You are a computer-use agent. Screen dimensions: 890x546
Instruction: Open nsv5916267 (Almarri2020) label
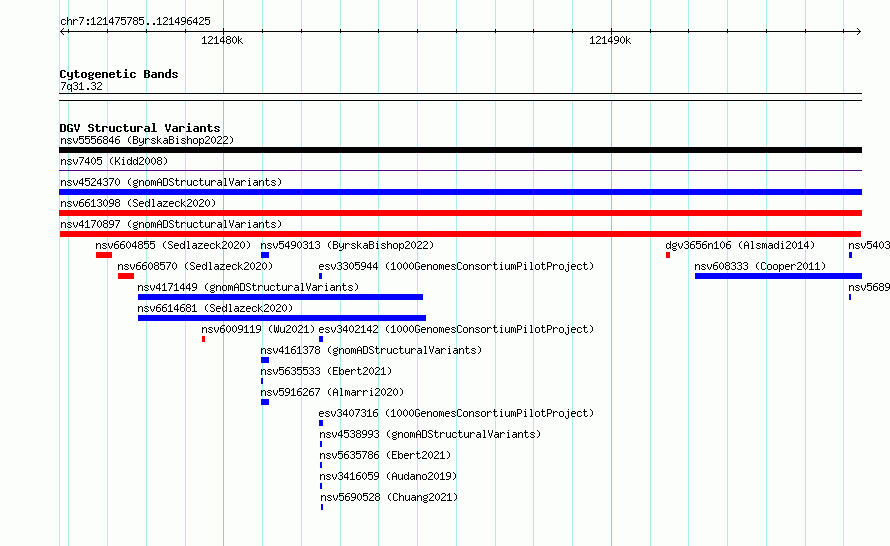click(x=332, y=392)
